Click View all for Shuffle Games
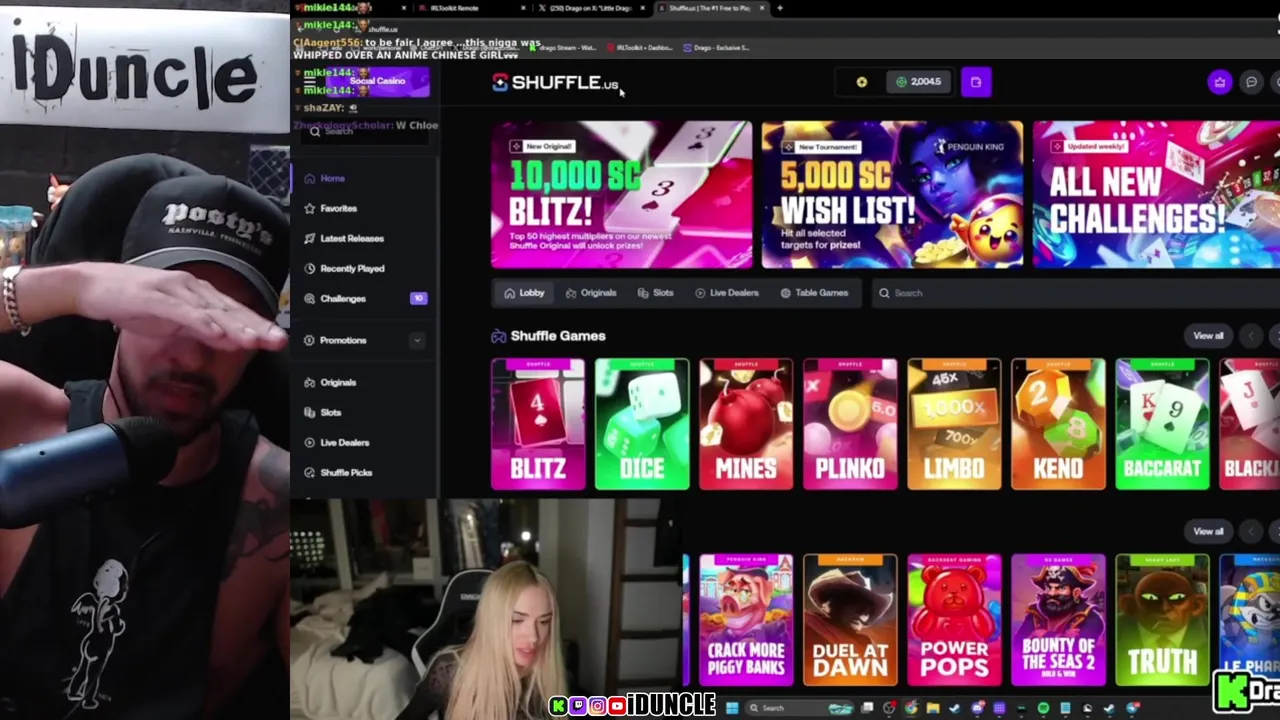 [x=1208, y=336]
